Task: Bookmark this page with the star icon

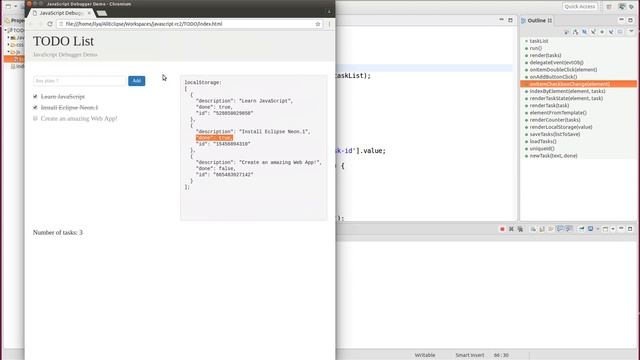Action: (318, 24)
